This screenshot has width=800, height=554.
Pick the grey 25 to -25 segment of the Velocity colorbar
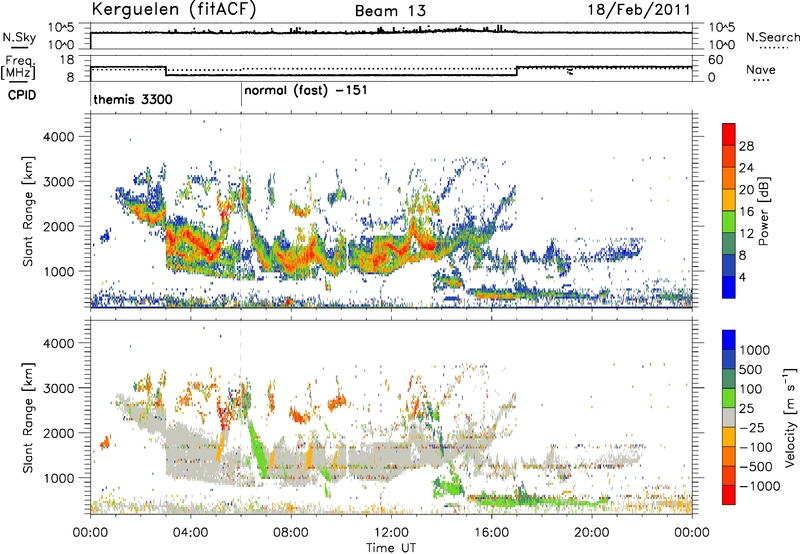coord(729,418)
